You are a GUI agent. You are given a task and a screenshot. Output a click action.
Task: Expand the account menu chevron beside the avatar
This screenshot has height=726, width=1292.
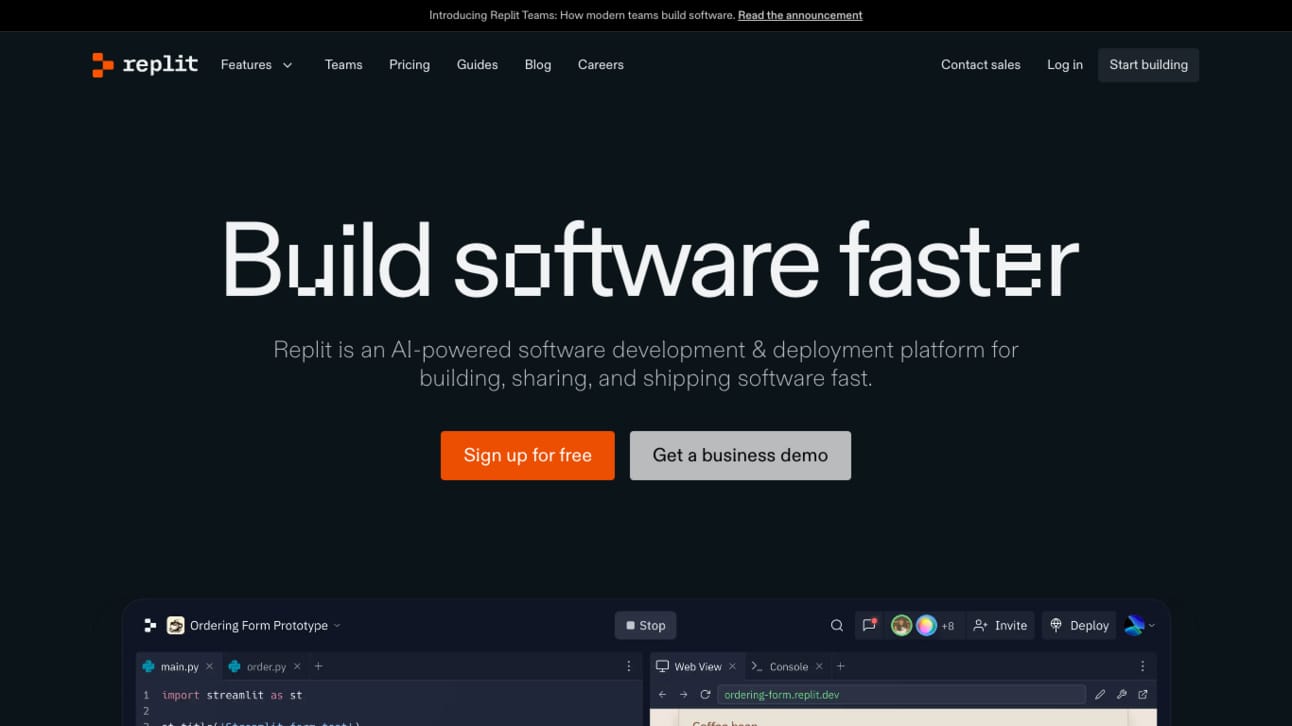1152,626
